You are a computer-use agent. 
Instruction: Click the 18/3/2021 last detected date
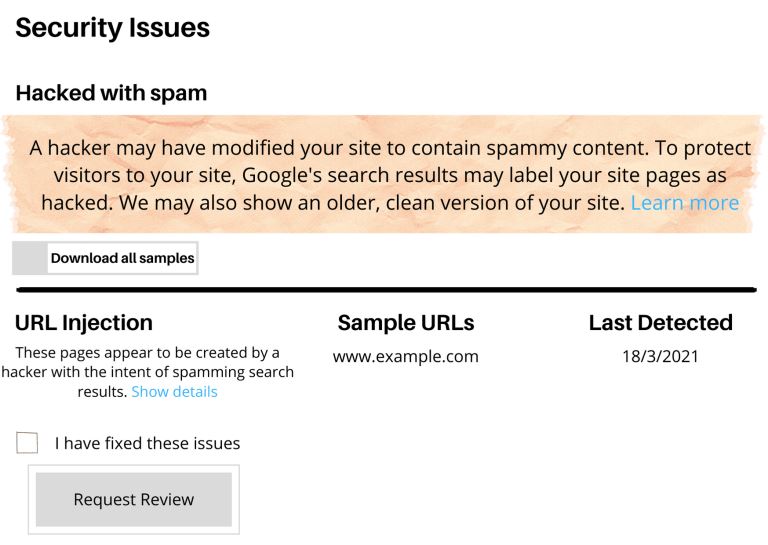pos(660,356)
